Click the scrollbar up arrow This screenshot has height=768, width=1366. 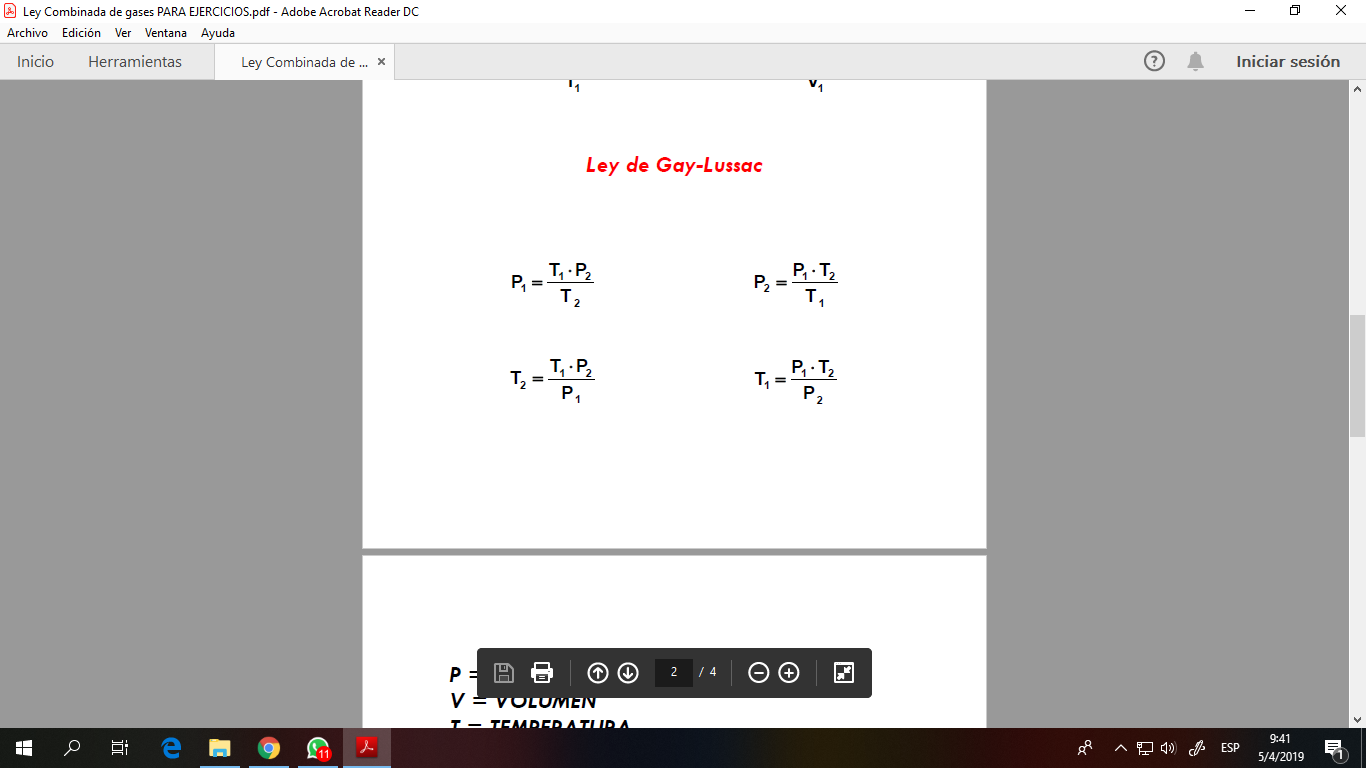[x=1357, y=89]
